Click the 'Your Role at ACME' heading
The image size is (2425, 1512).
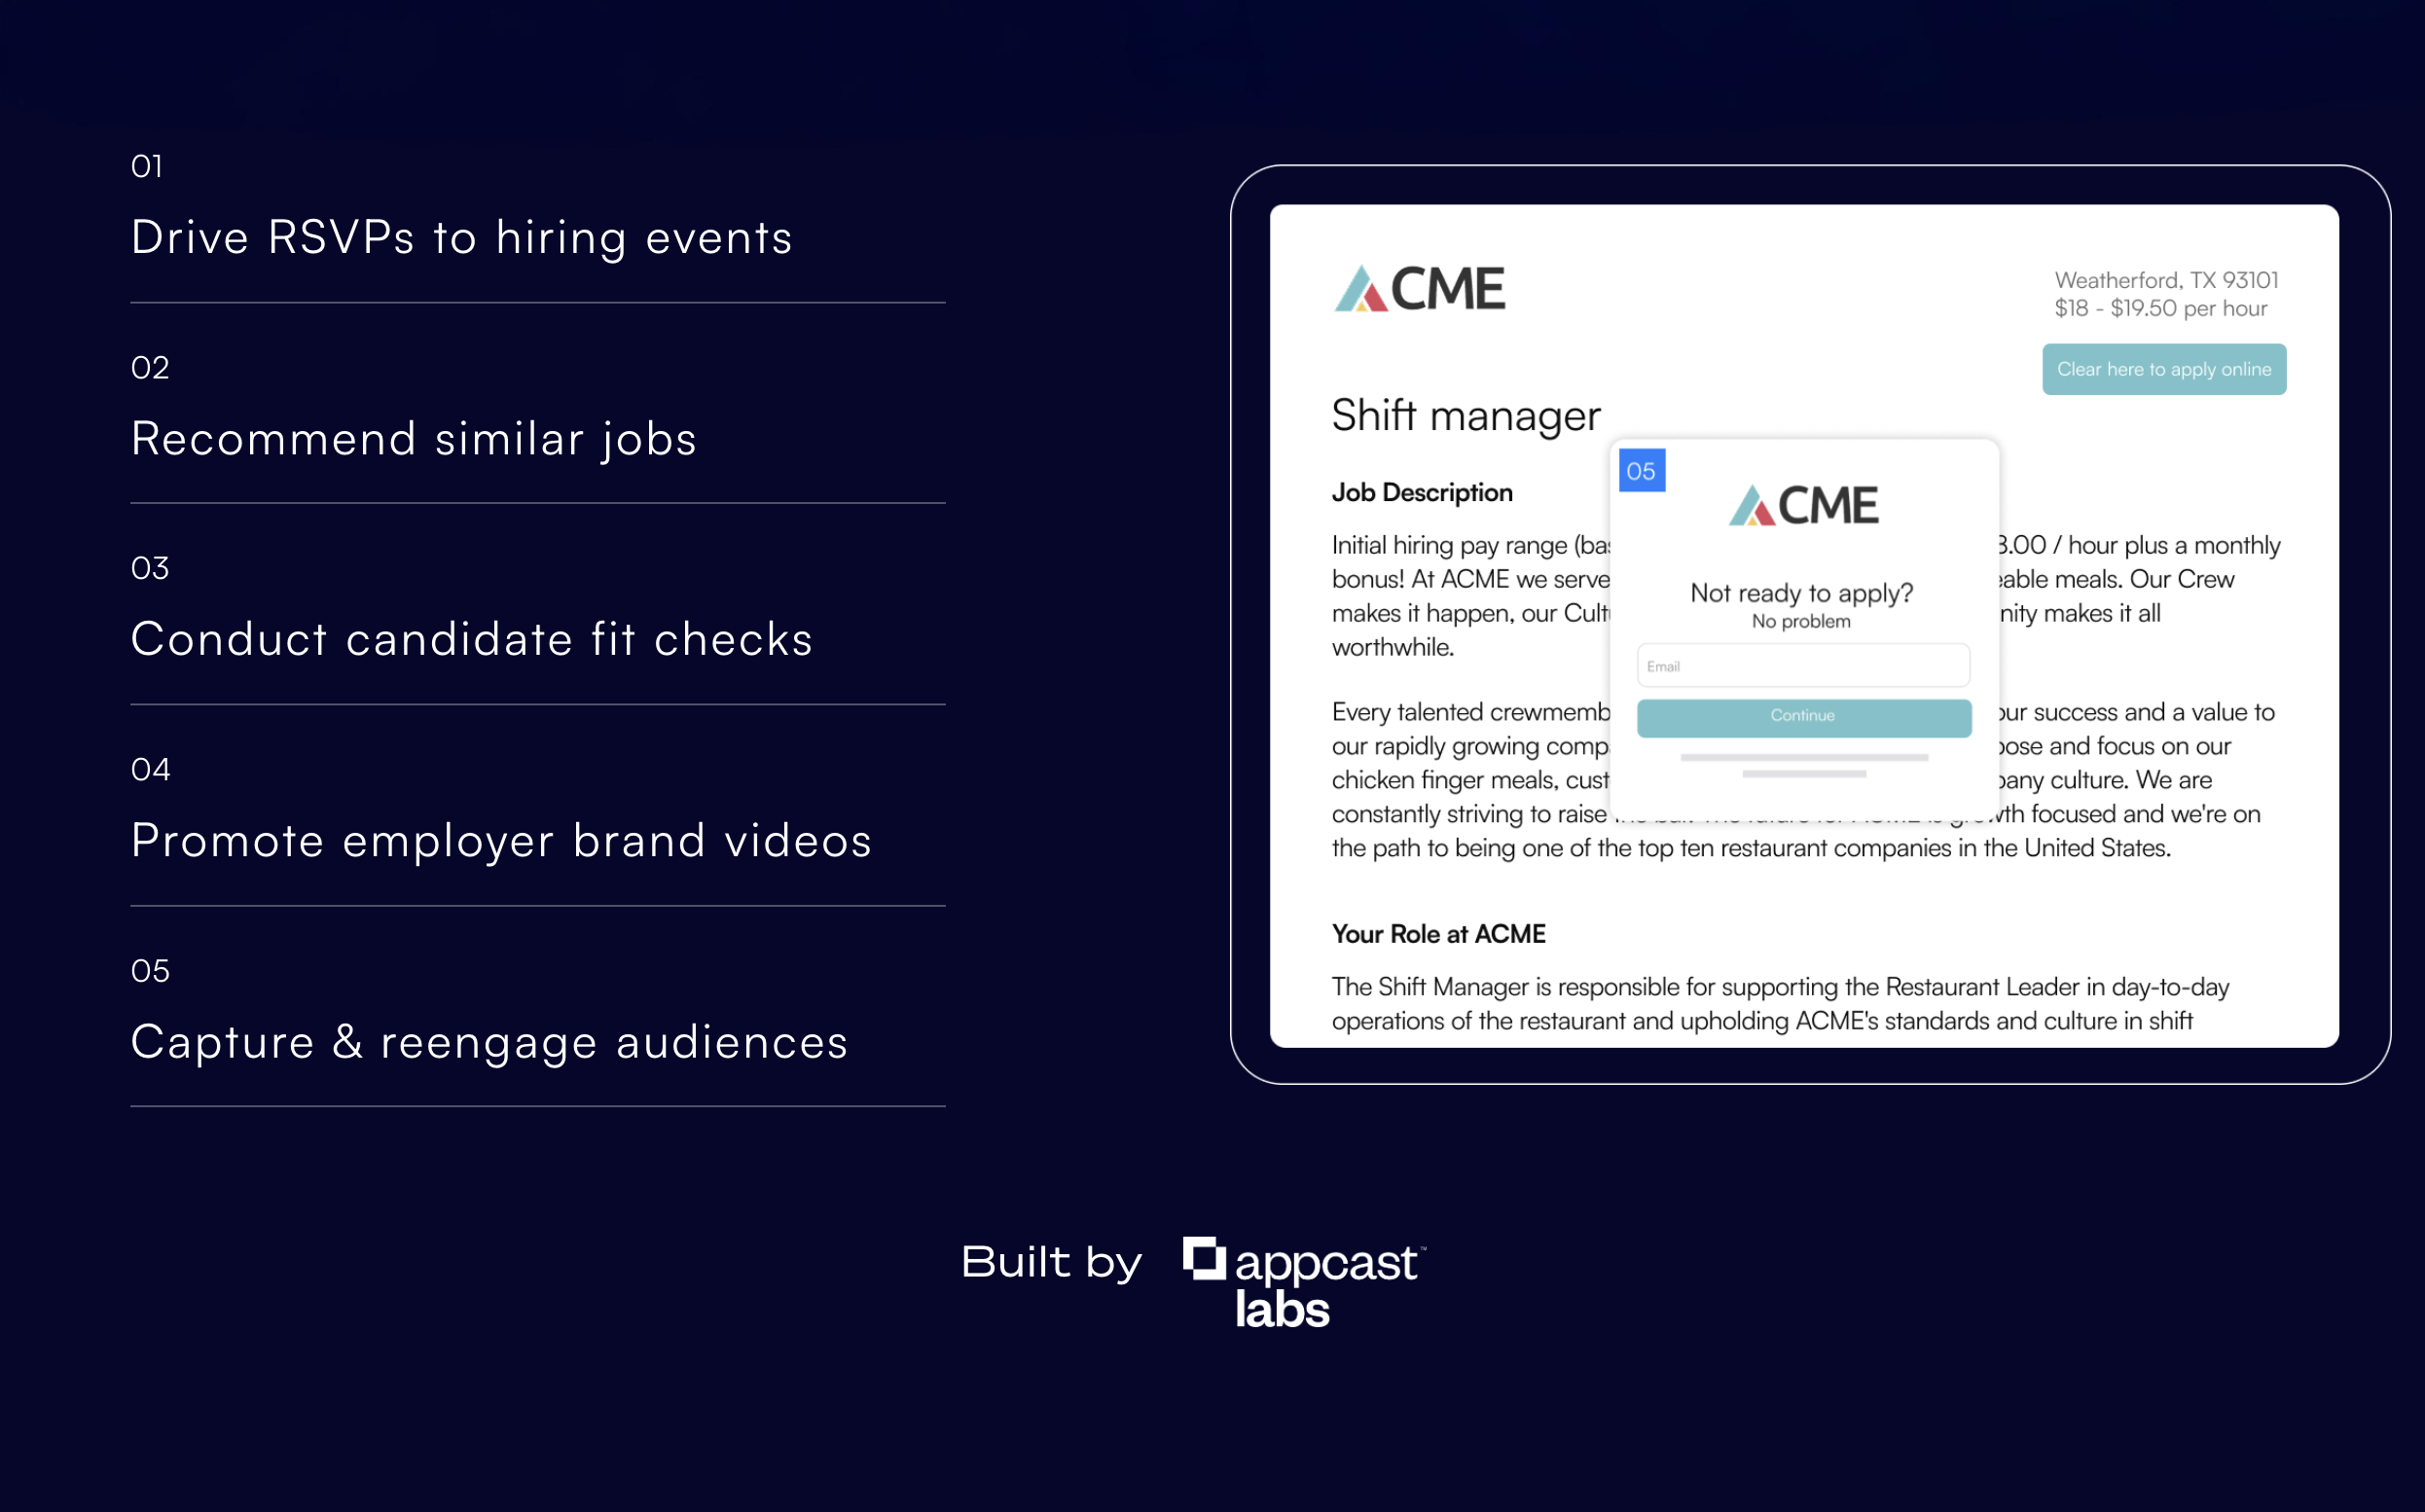(1438, 934)
